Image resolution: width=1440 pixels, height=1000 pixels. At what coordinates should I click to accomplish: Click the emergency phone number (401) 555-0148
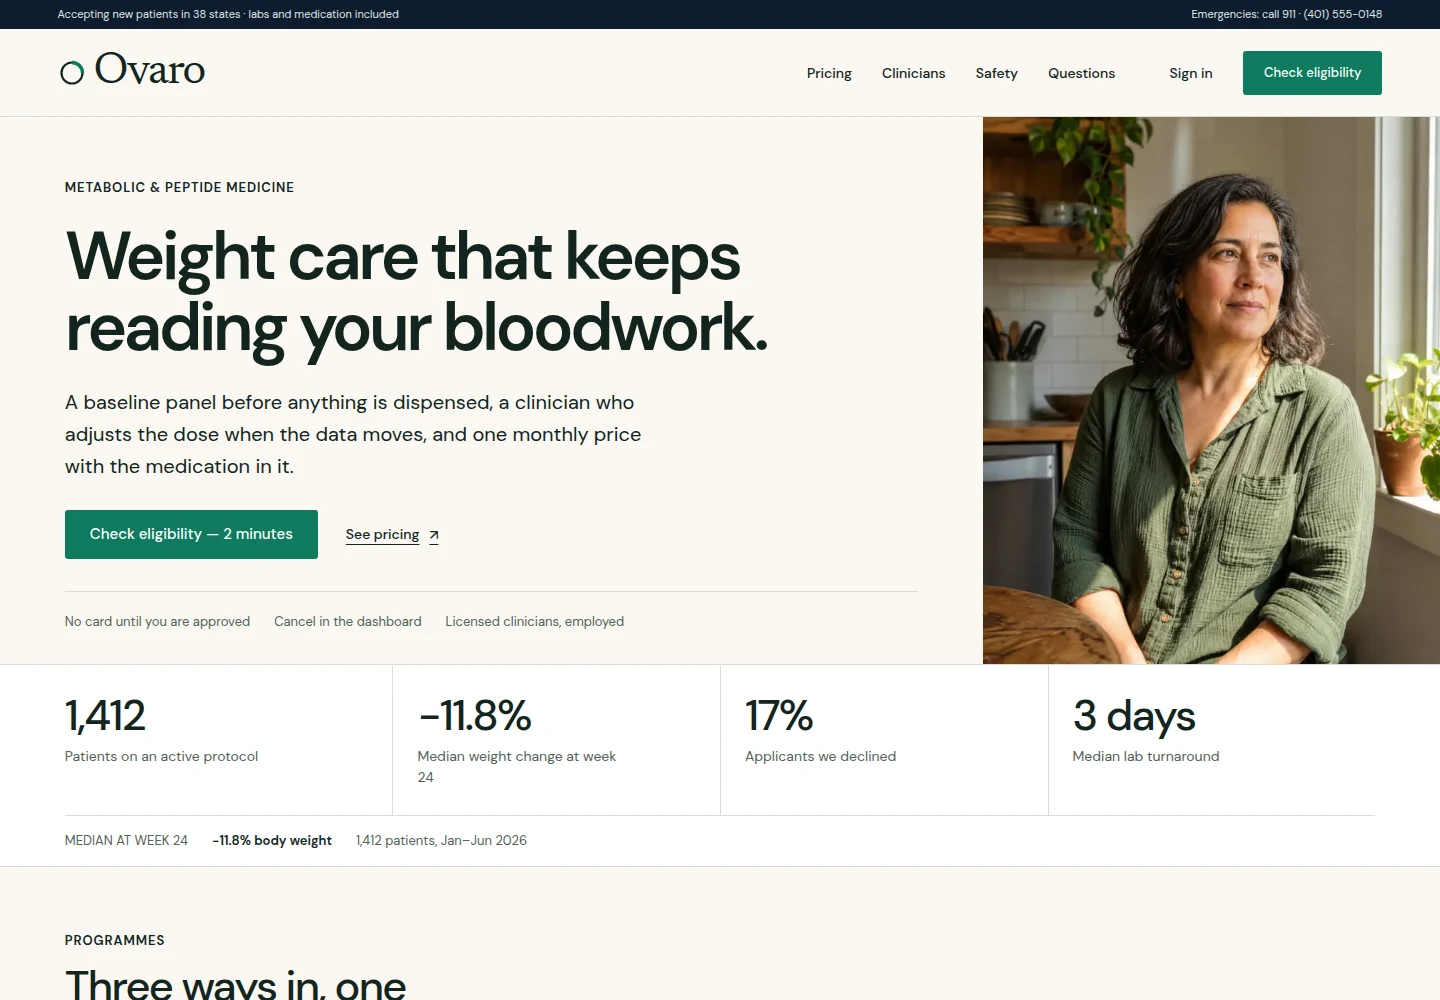(1342, 14)
